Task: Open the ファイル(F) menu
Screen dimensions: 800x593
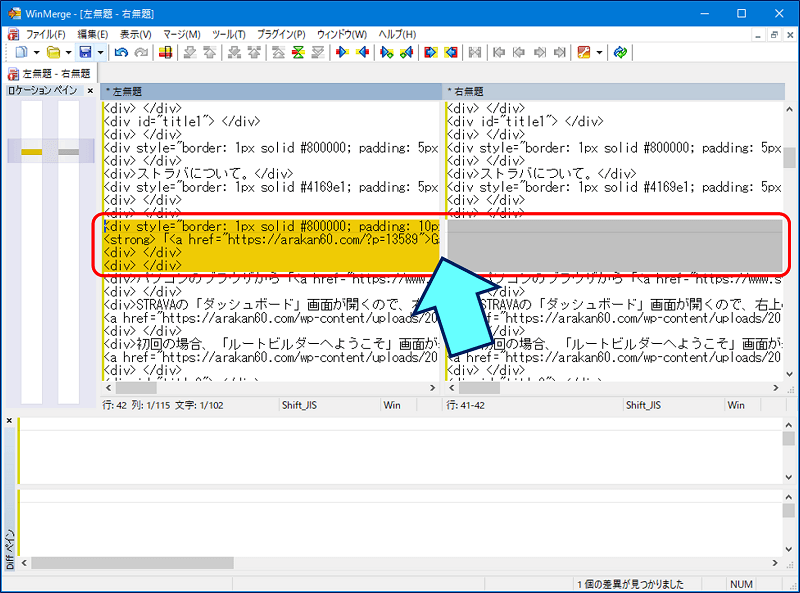Action: tap(45, 35)
